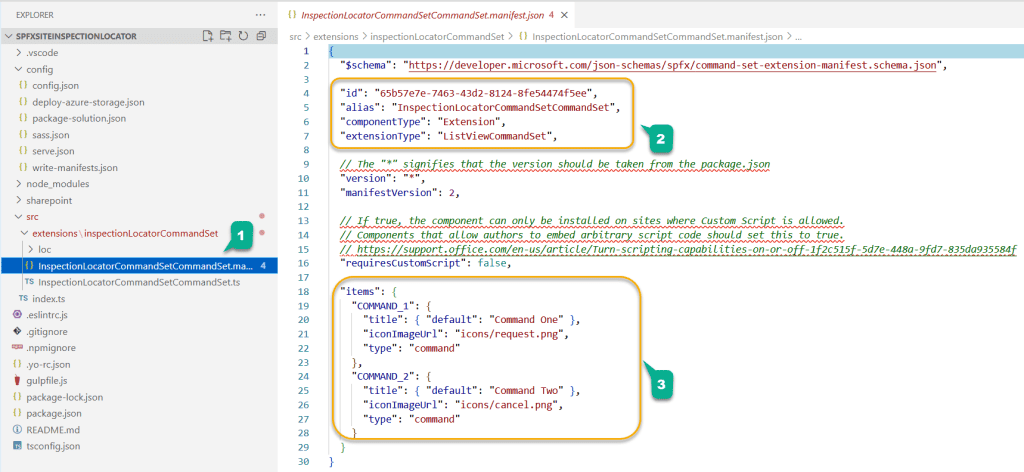Click the 'inspectionLocatorCommandSet' breadcrumb segment
1024x472 pixels.
(437, 37)
